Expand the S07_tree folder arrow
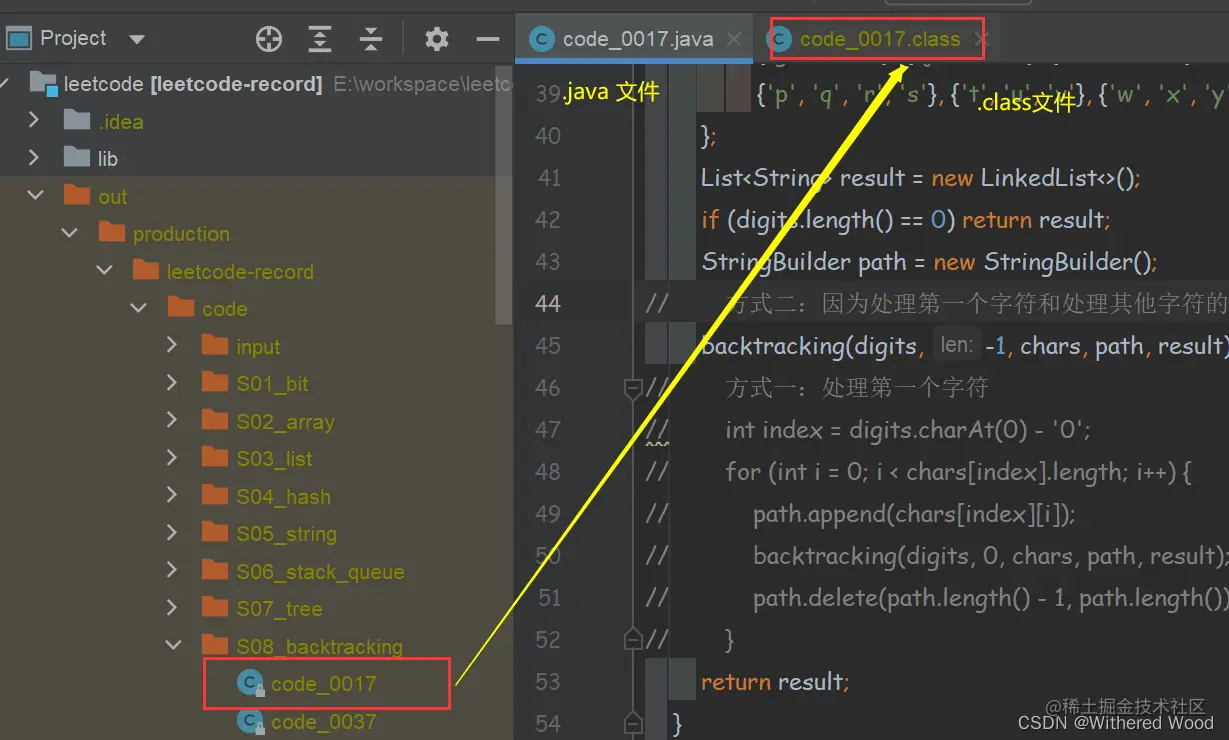Screen dimensions: 1229x740 [172, 608]
